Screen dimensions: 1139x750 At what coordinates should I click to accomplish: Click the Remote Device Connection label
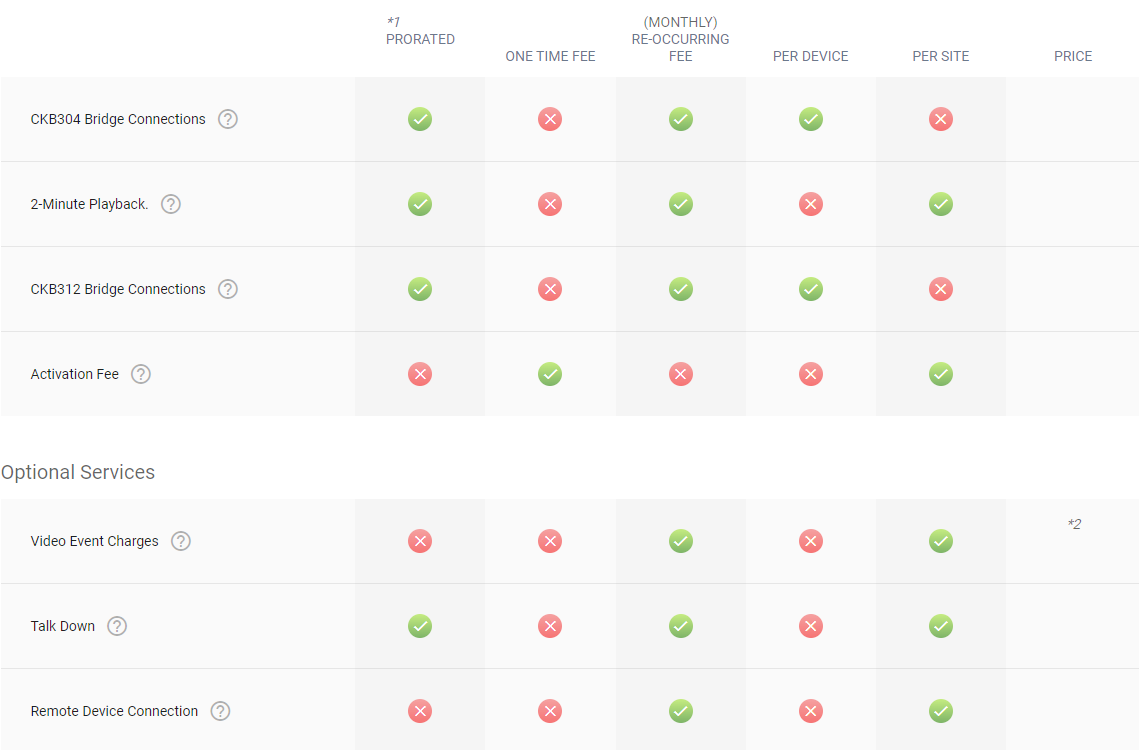(x=114, y=711)
